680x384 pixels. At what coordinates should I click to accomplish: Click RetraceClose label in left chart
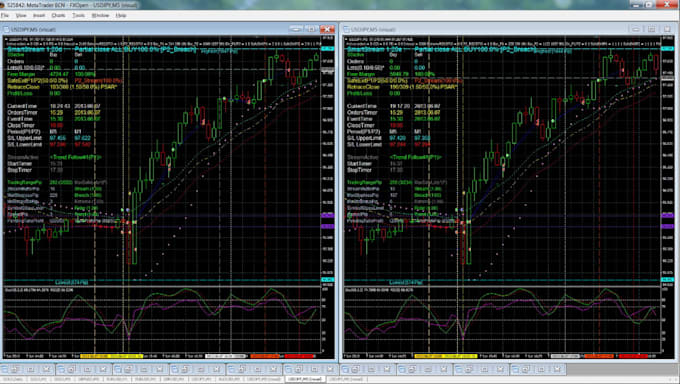[23, 87]
